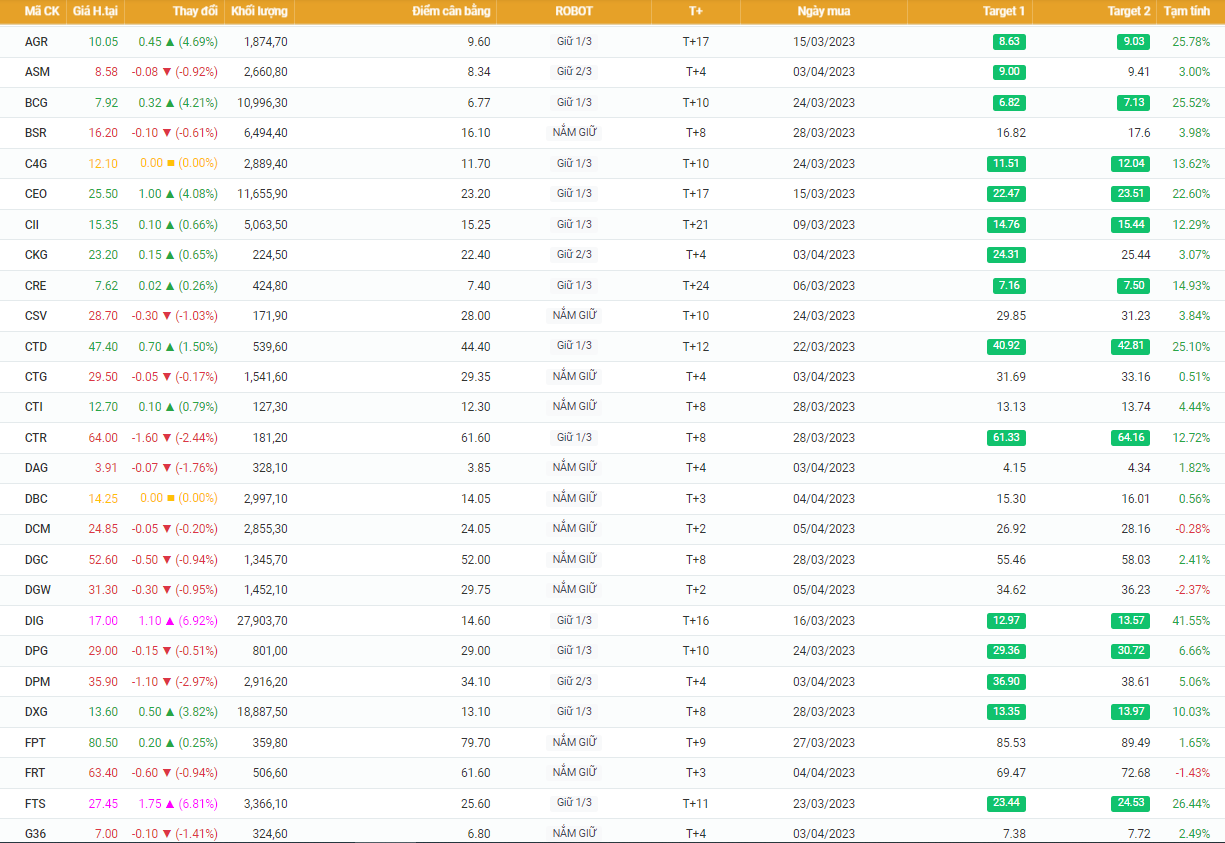The image size is (1225, 843).
Task: Select the CSV ticker
Action: click(x=36, y=316)
